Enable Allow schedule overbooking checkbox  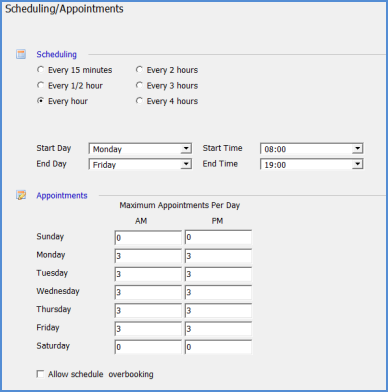40,374
